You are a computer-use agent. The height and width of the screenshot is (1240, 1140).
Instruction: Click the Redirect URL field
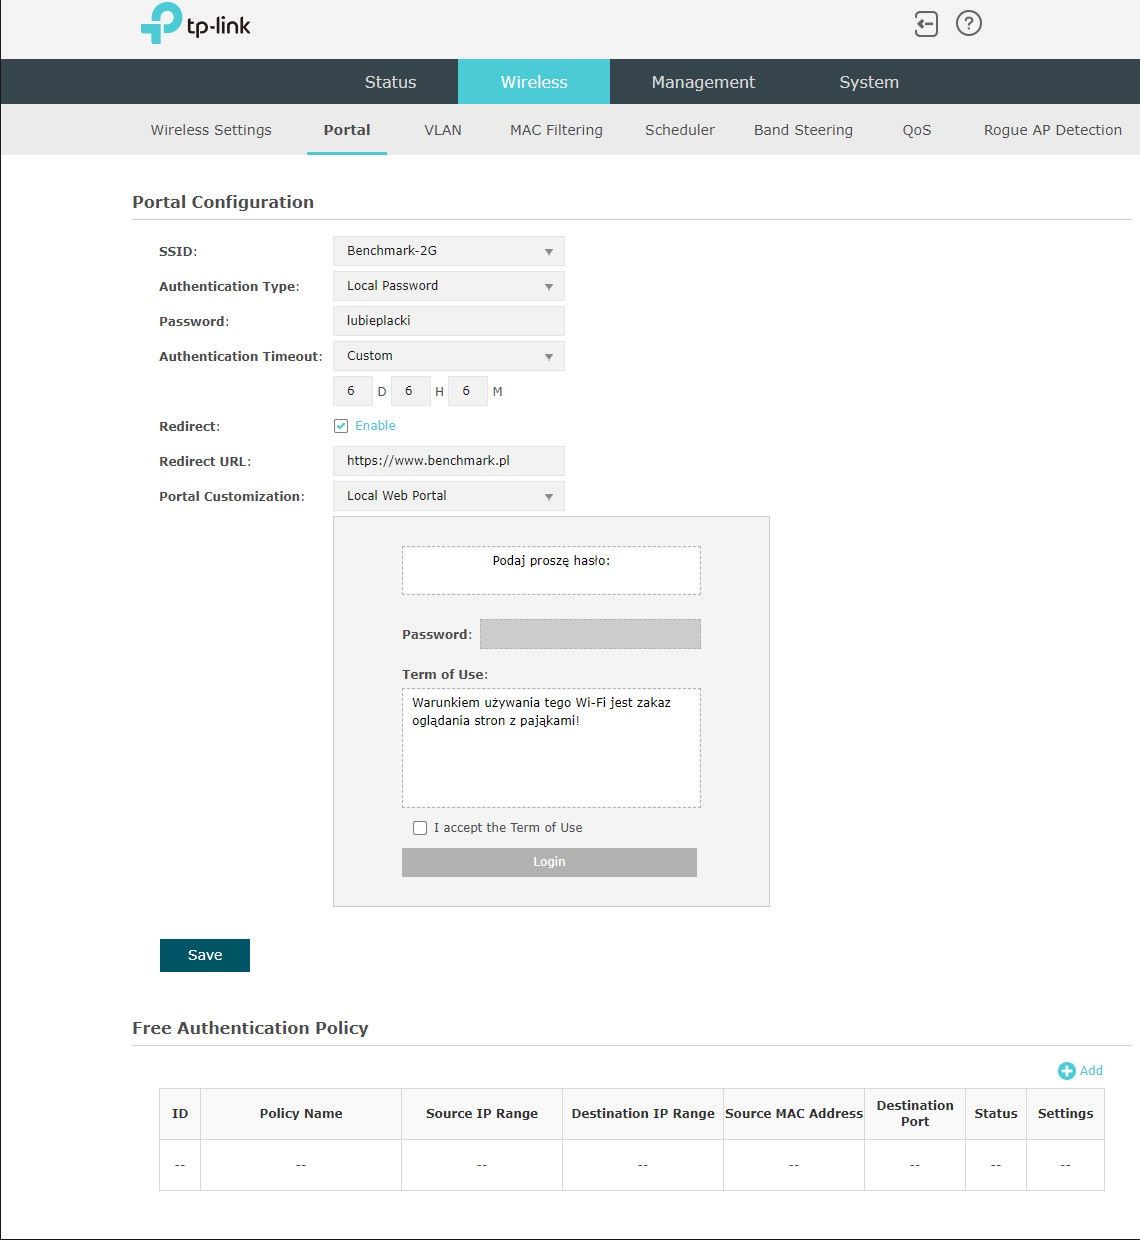tap(449, 461)
